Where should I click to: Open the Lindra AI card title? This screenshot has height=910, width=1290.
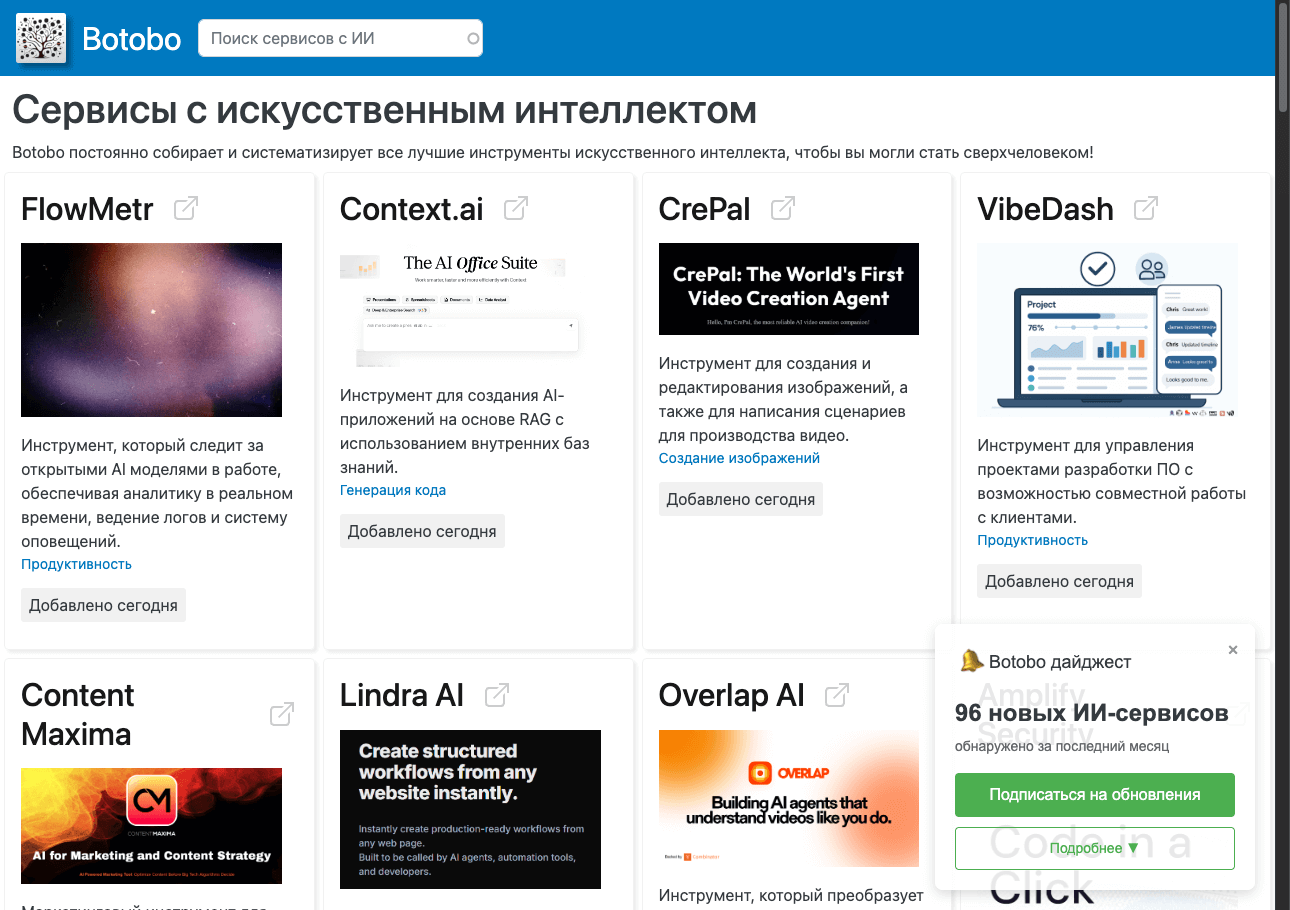pyautogui.click(x=402, y=695)
